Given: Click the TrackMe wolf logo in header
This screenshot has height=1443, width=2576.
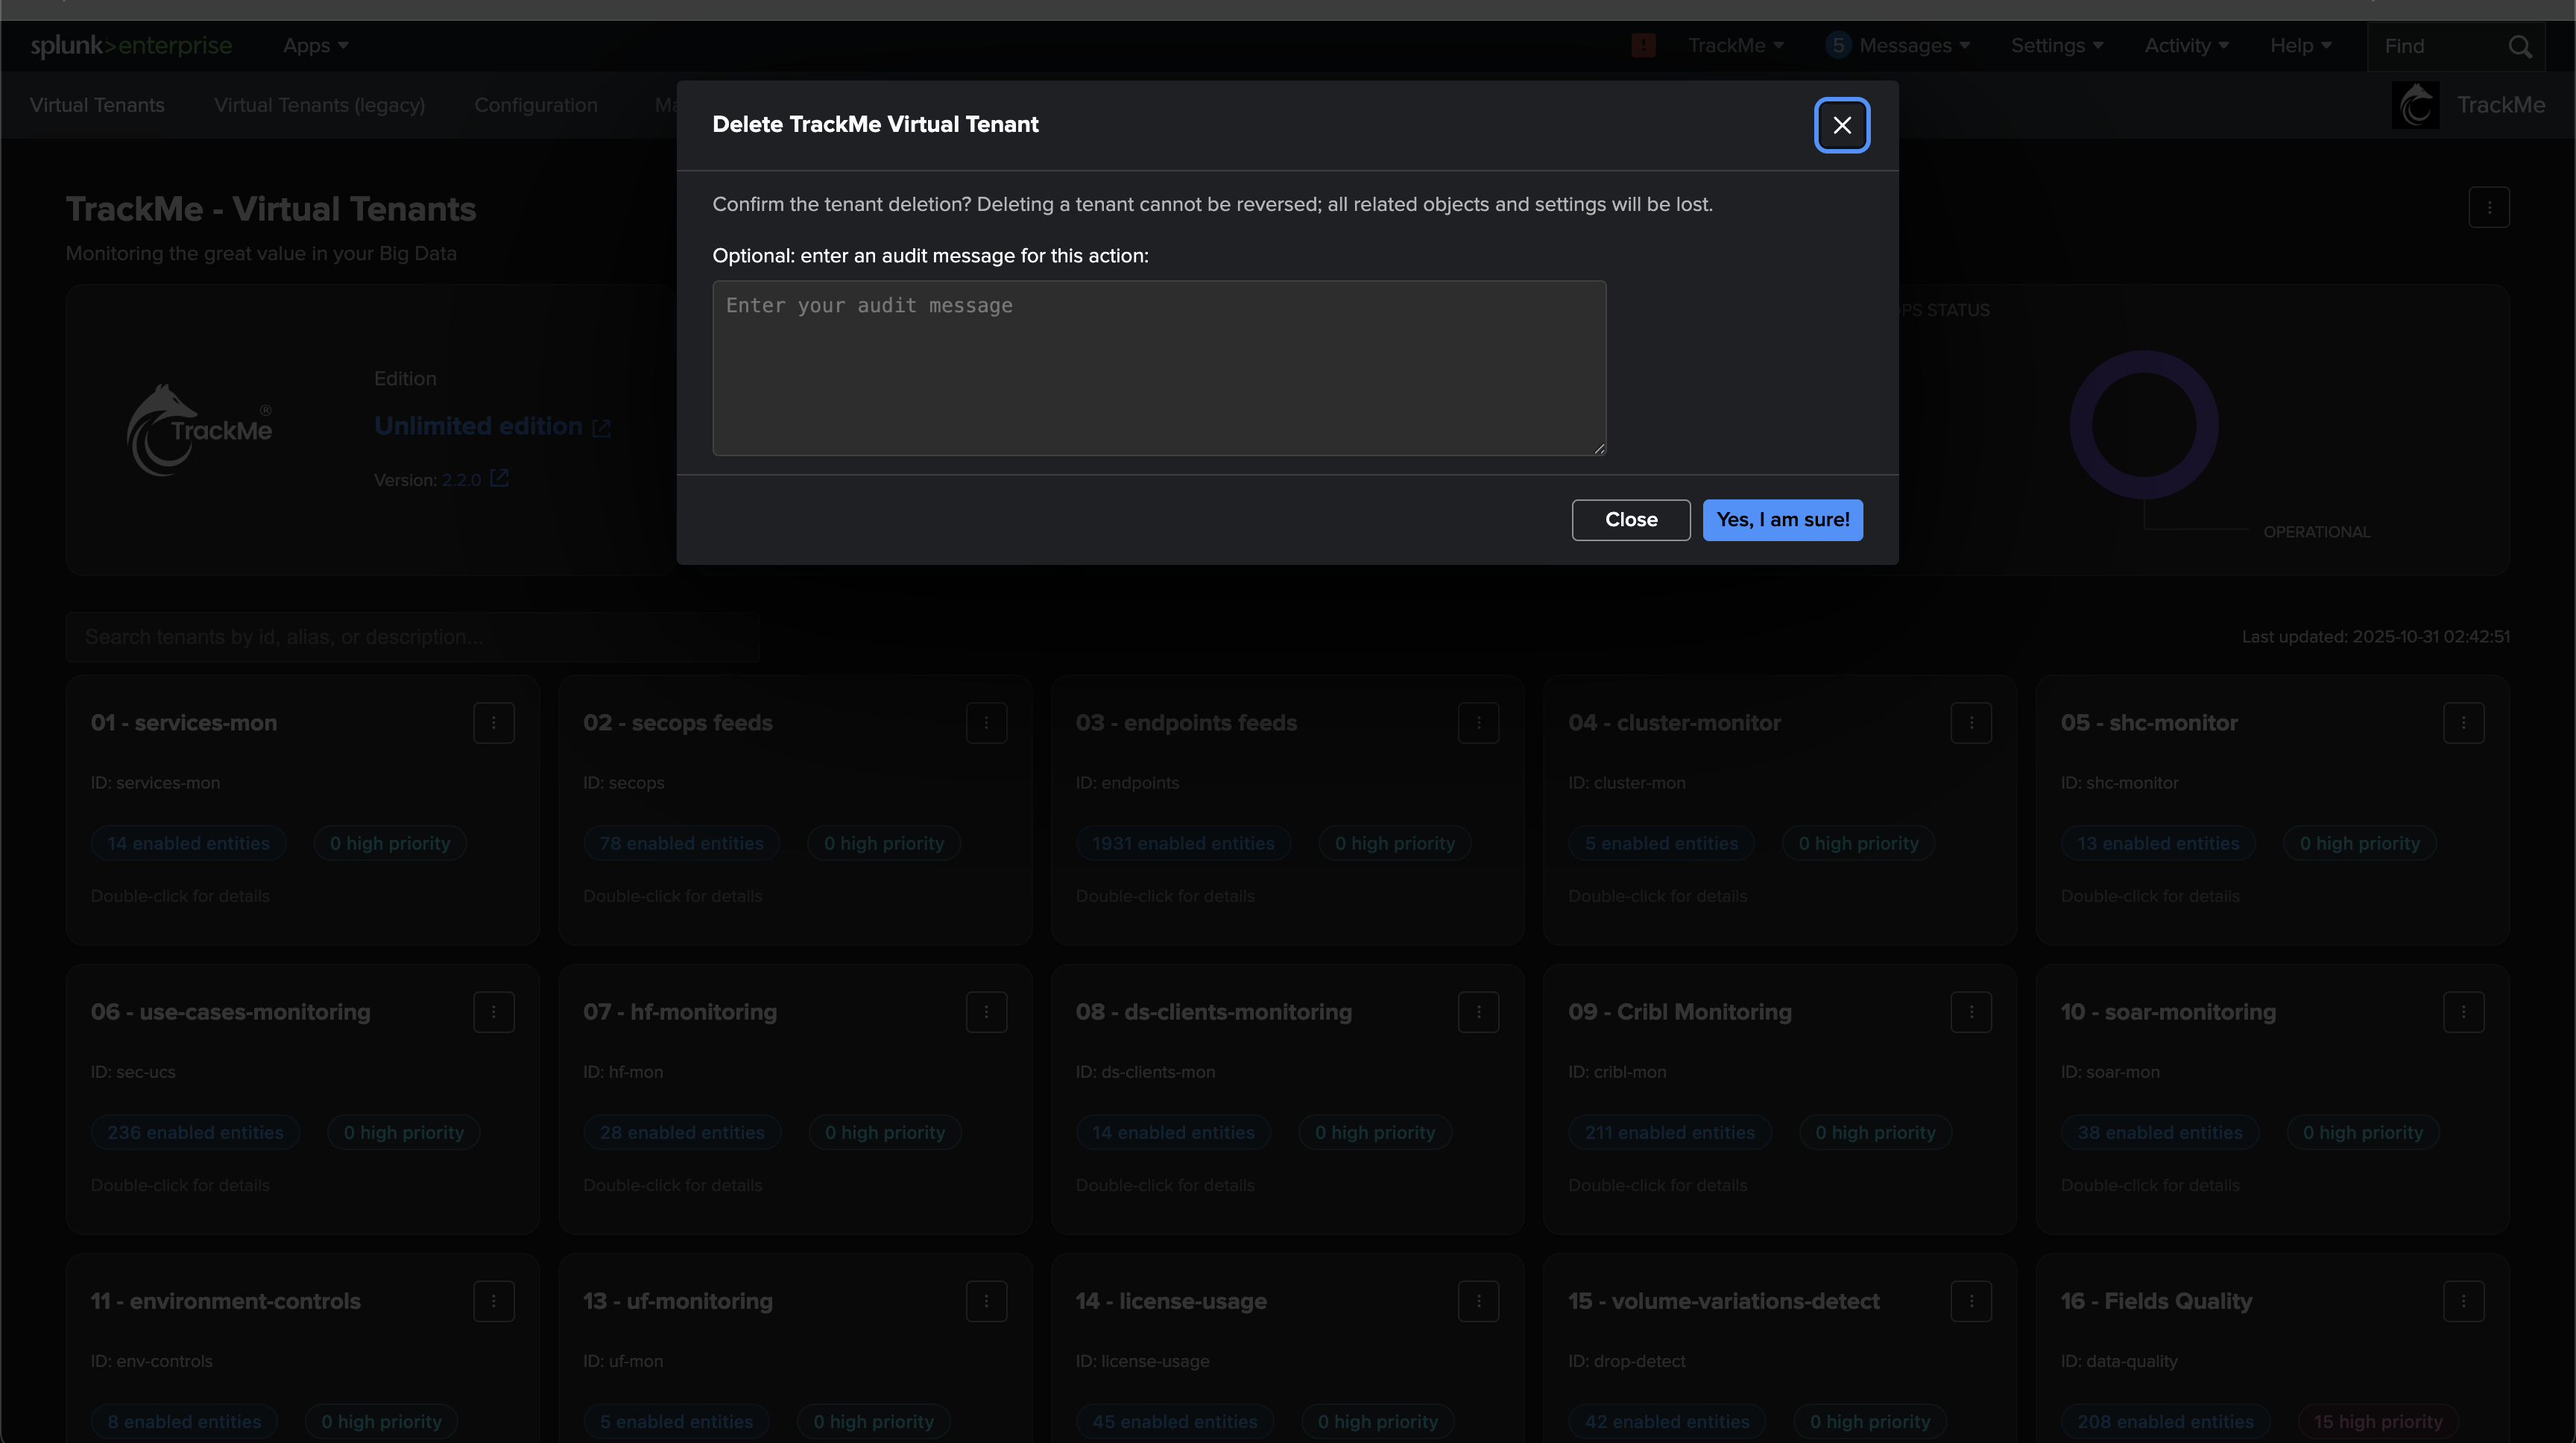Looking at the screenshot, I should point(2415,105).
